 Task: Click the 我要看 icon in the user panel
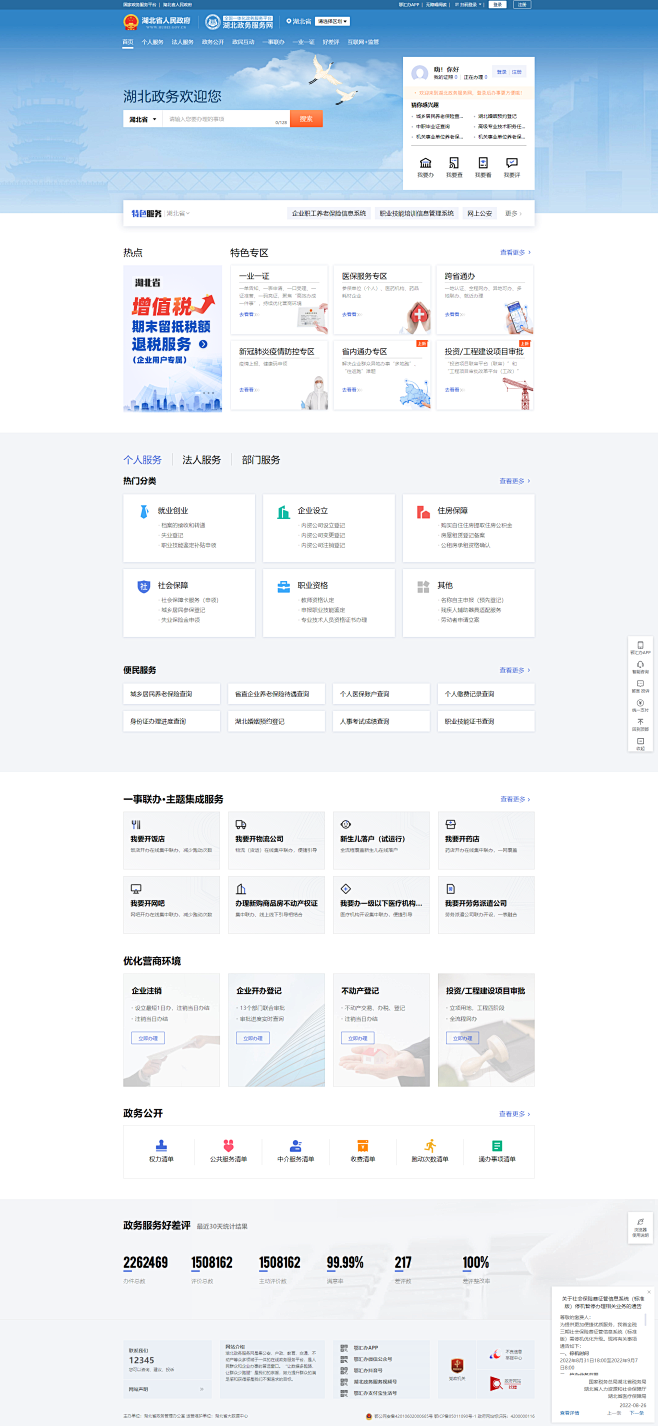[483, 163]
